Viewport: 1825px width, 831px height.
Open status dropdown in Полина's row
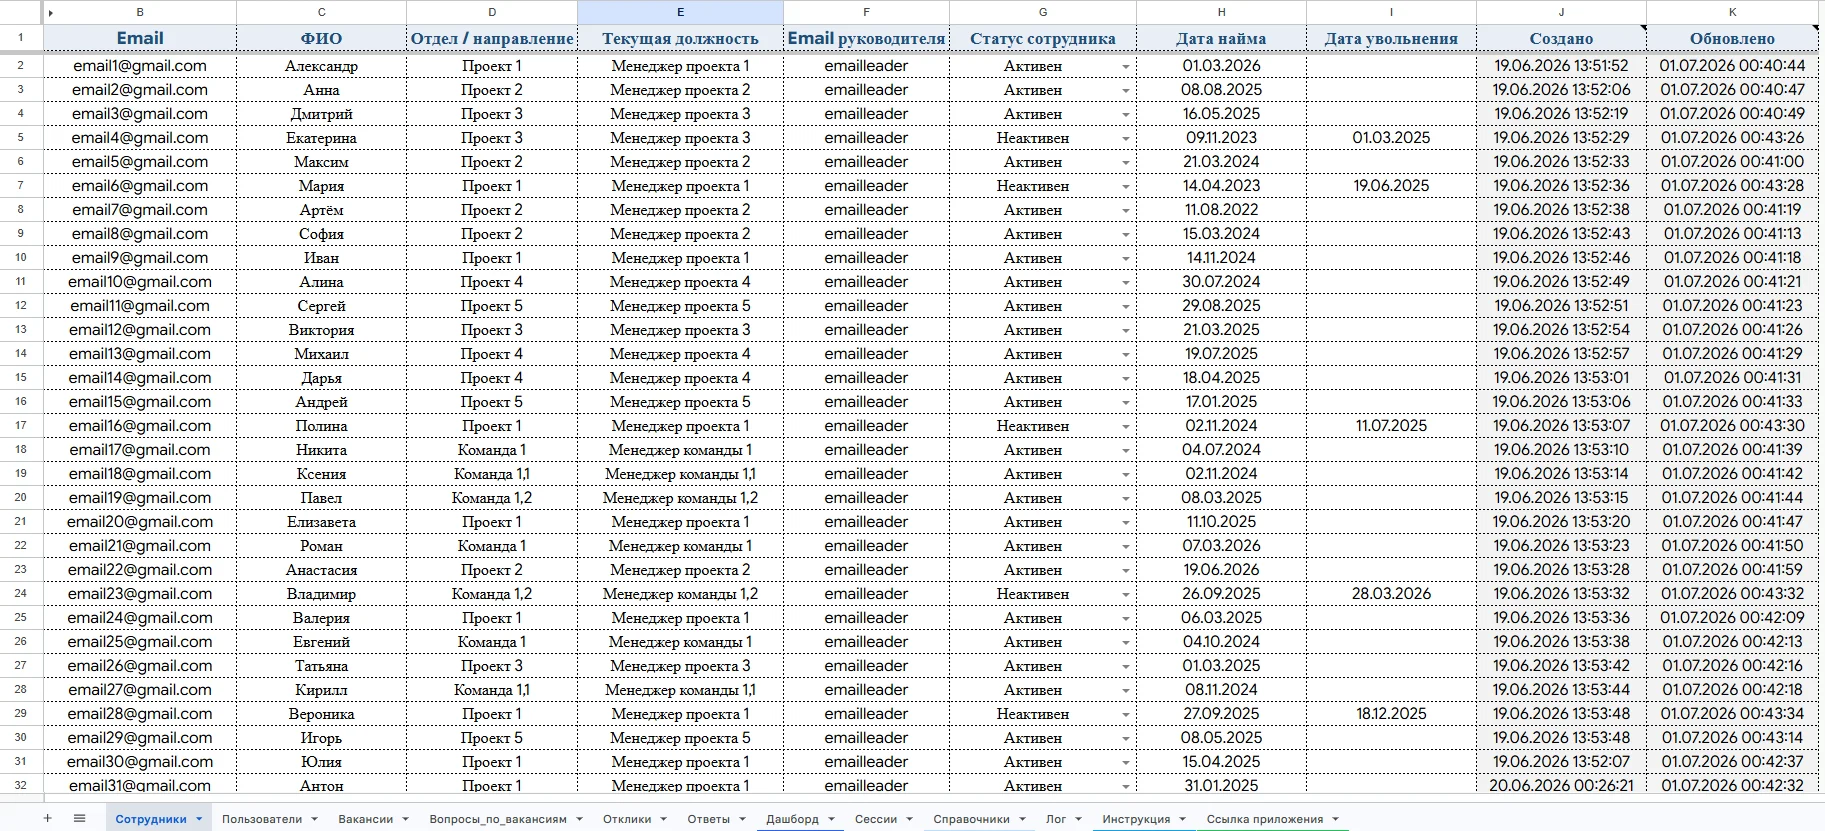tap(1125, 427)
